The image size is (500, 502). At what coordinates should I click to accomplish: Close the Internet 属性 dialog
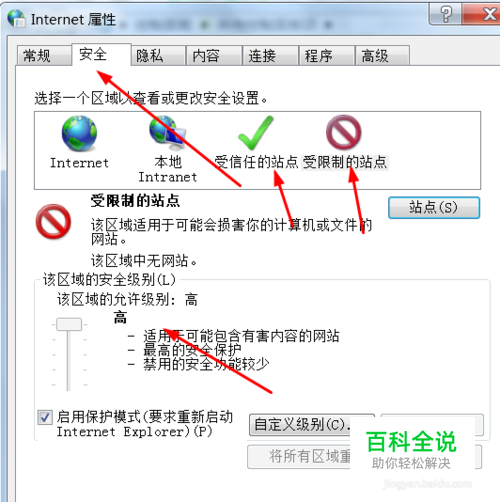pos(482,14)
